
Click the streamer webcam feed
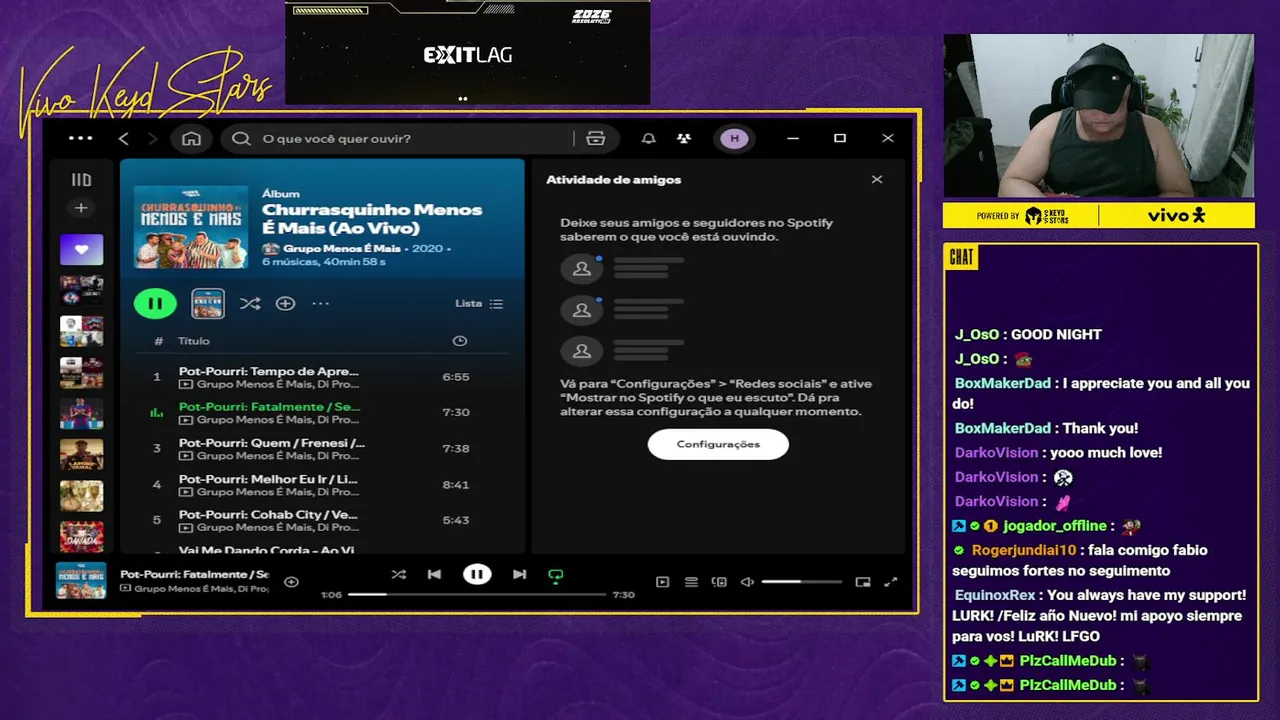[1099, 116]
